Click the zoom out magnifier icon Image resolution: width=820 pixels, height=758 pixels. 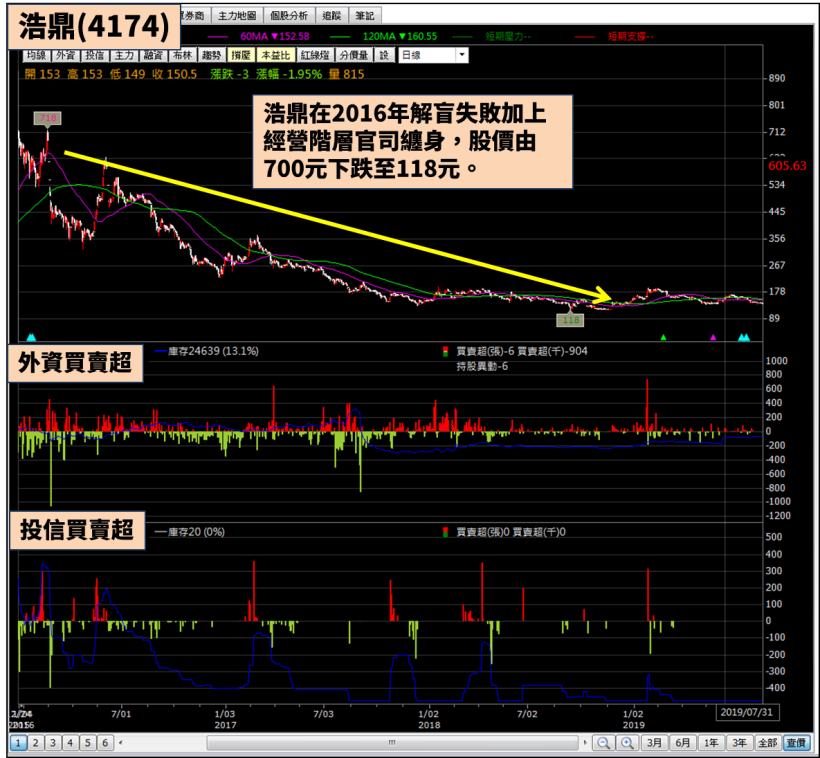pyautogui.click(x=603, y=742)
